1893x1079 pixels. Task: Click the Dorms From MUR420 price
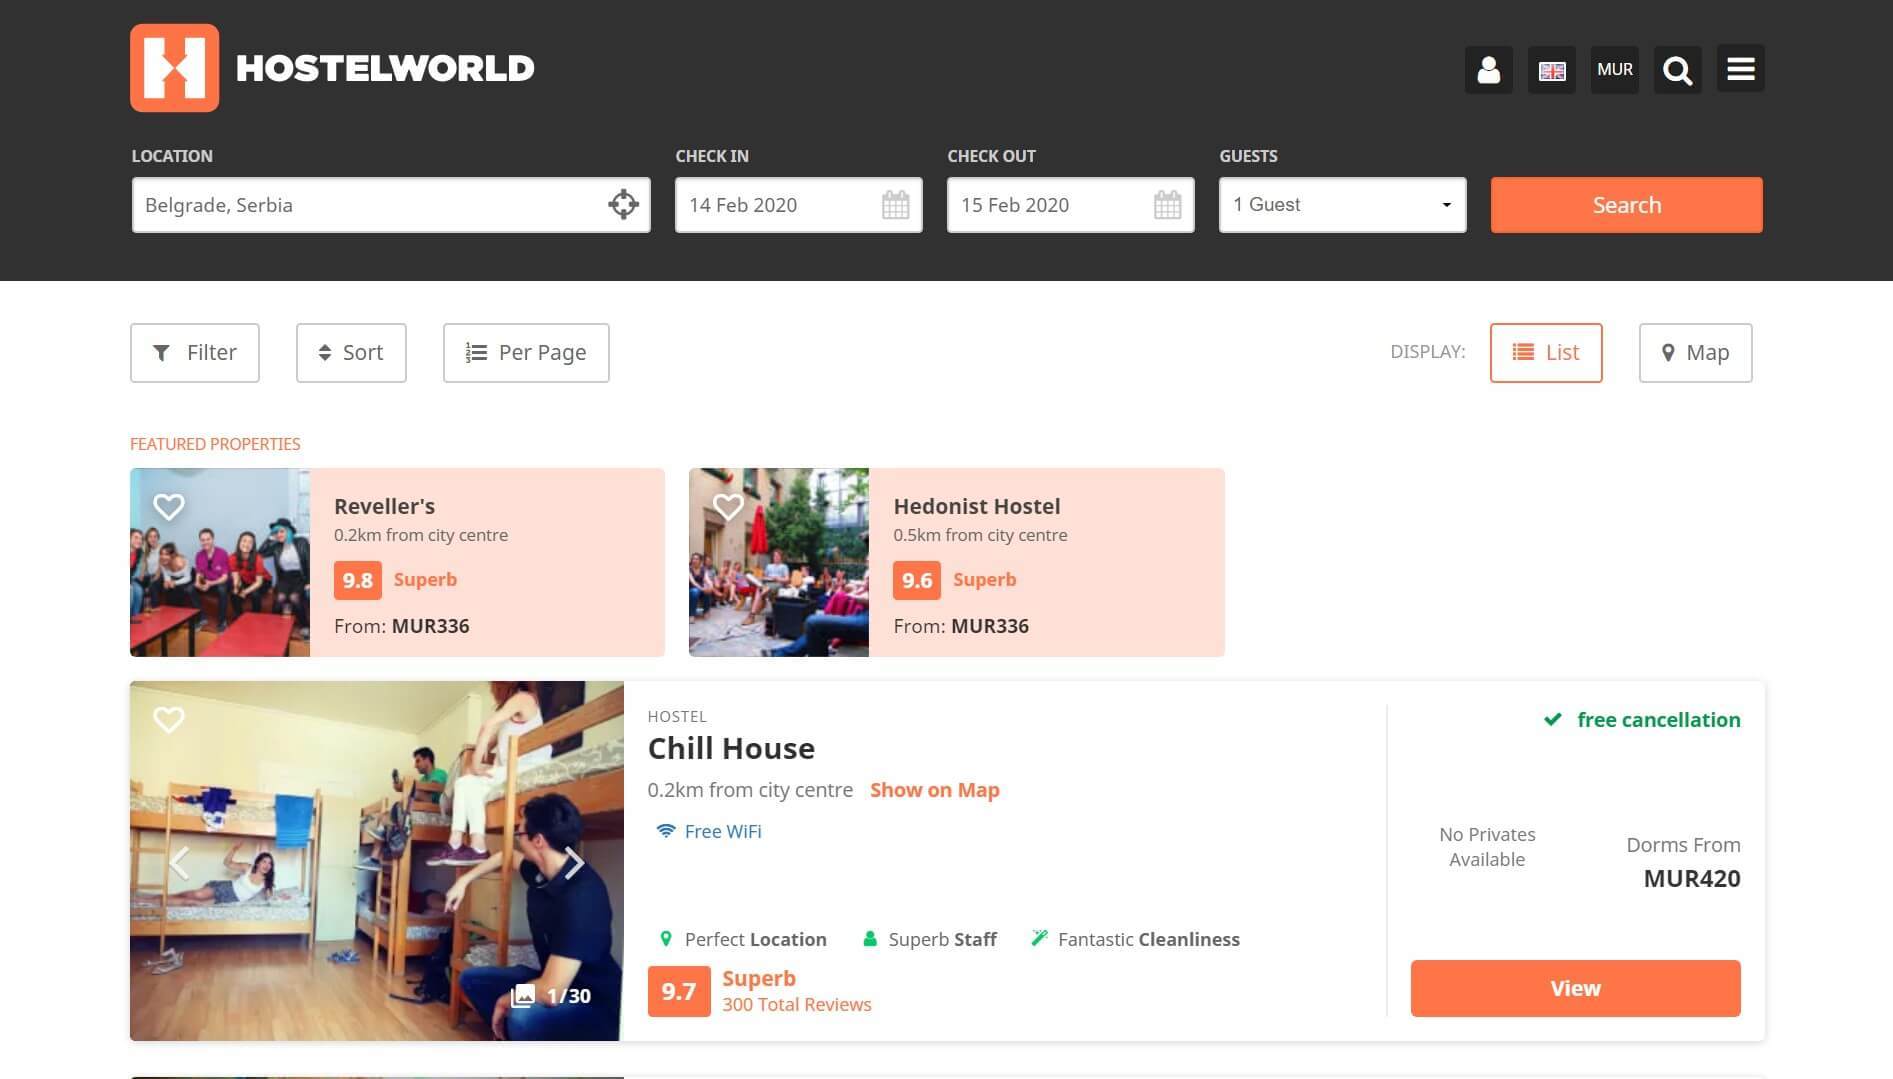(1683, 862)
